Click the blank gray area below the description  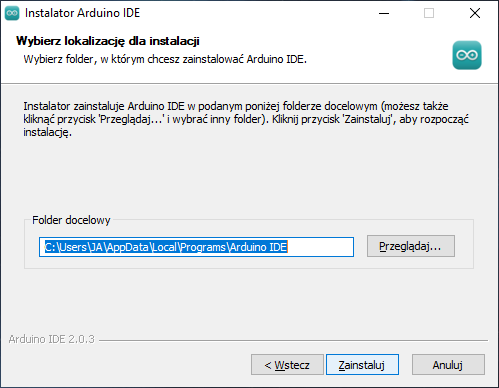coord(248,177)
